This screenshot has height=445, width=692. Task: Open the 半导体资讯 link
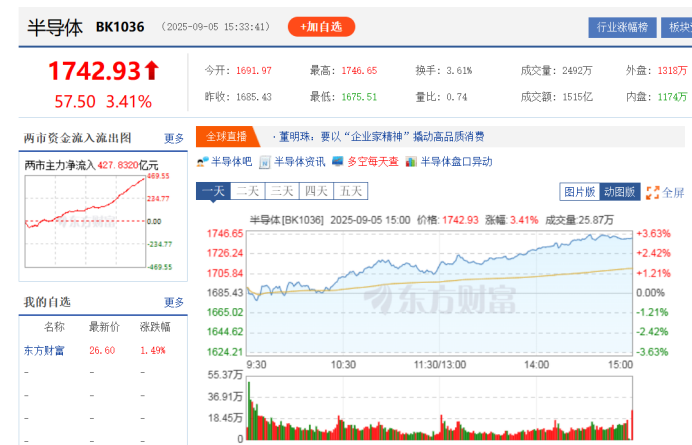point(300,162)
